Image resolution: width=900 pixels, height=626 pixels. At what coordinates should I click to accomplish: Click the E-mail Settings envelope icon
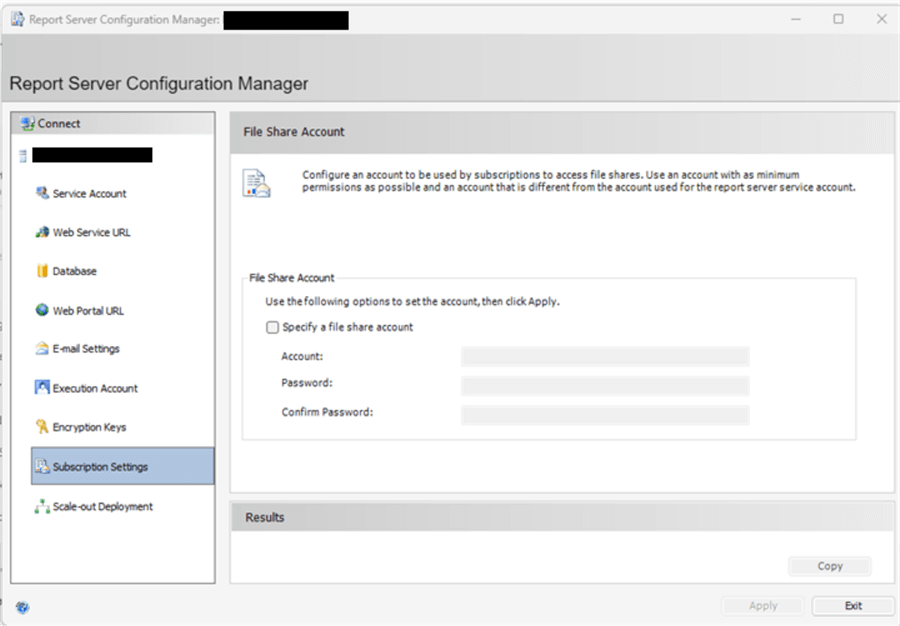42,348
